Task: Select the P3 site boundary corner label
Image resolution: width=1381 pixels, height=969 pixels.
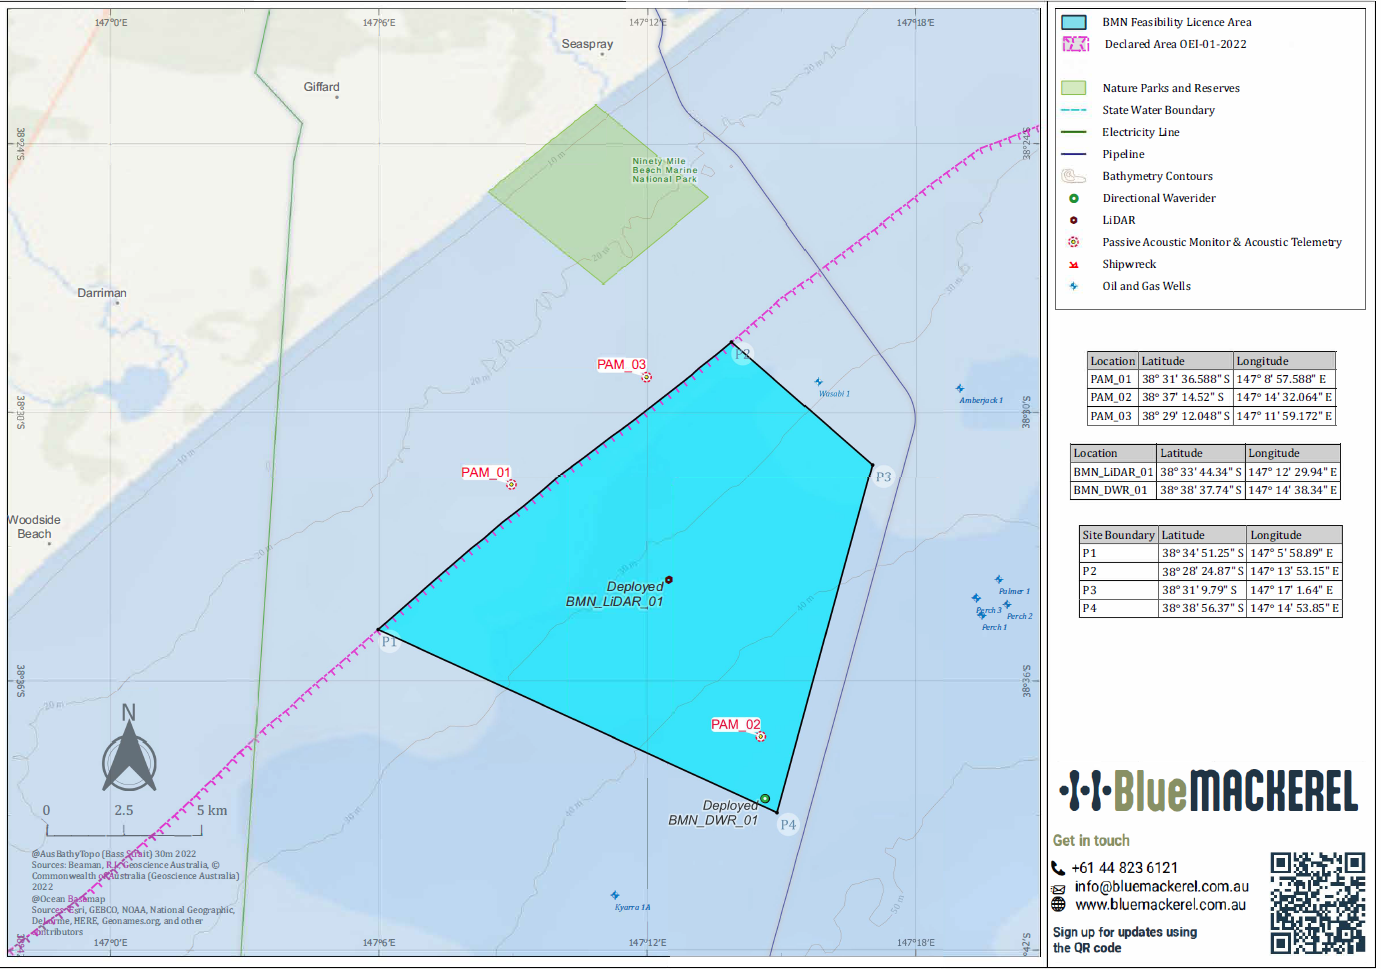Action: click(883, 477)
